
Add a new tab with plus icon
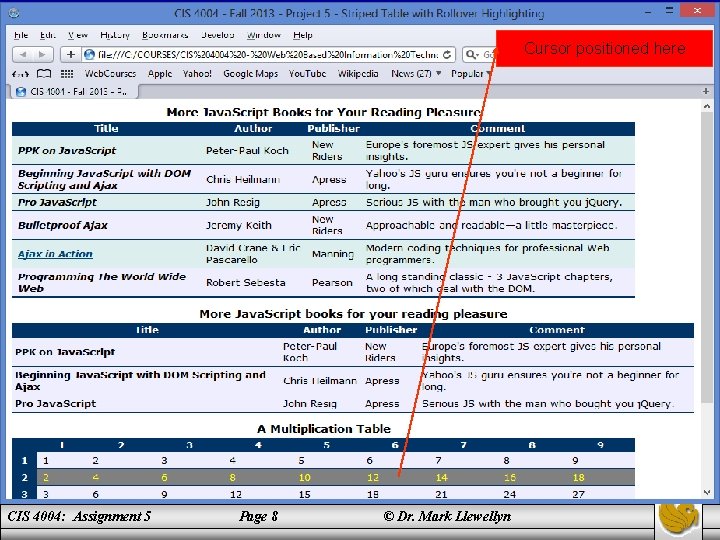click(706, 91)
